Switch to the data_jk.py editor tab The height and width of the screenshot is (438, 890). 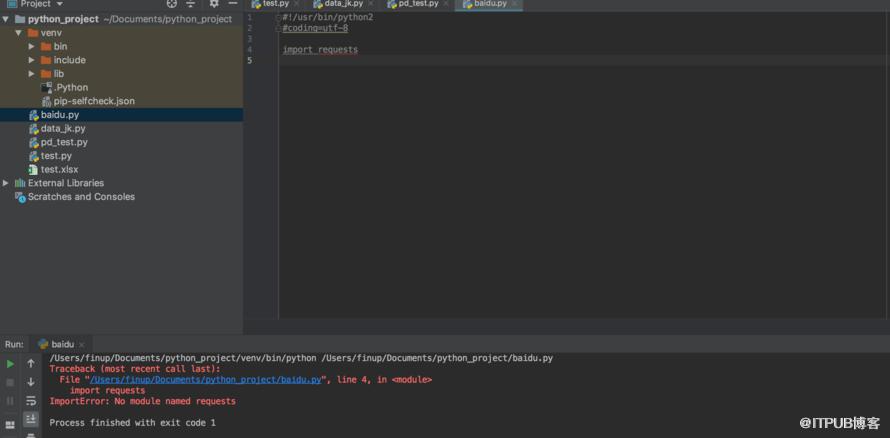[342, 4]
